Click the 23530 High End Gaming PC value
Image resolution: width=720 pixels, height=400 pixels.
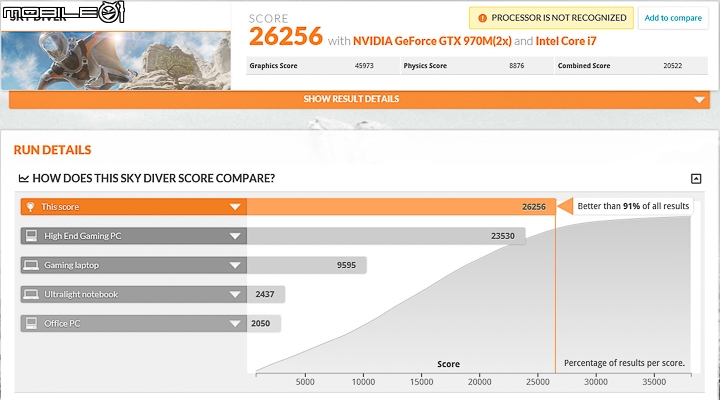[x=503, y=236]
